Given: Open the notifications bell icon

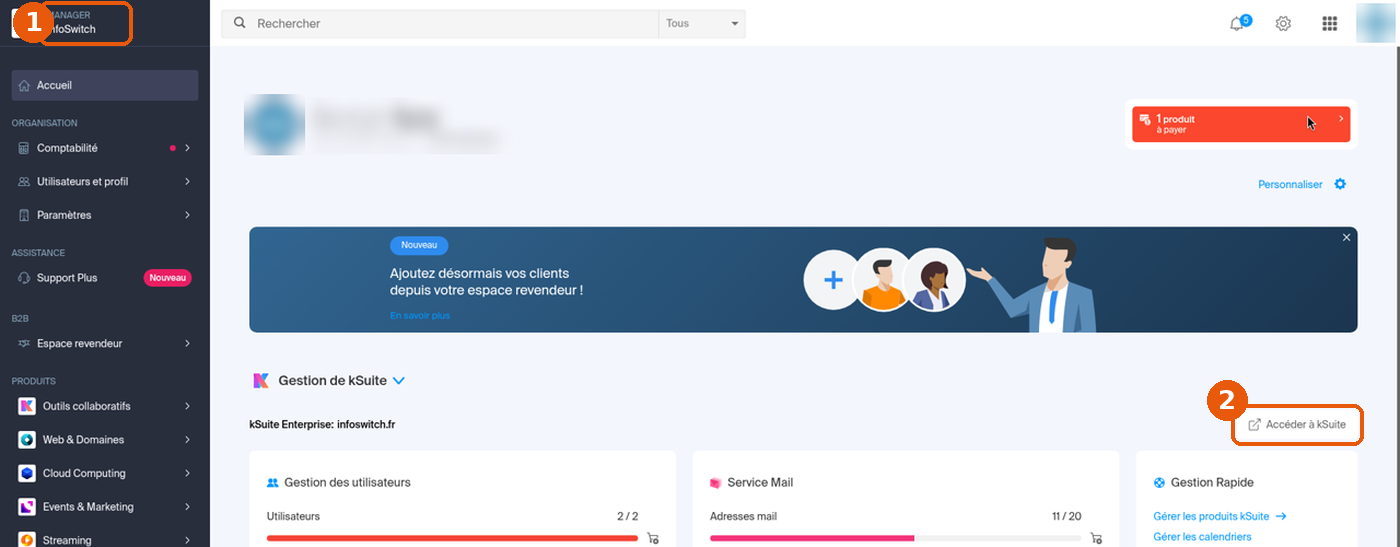Looking at the screenshot, I should pyautogui.click(x=1237, y=24).
